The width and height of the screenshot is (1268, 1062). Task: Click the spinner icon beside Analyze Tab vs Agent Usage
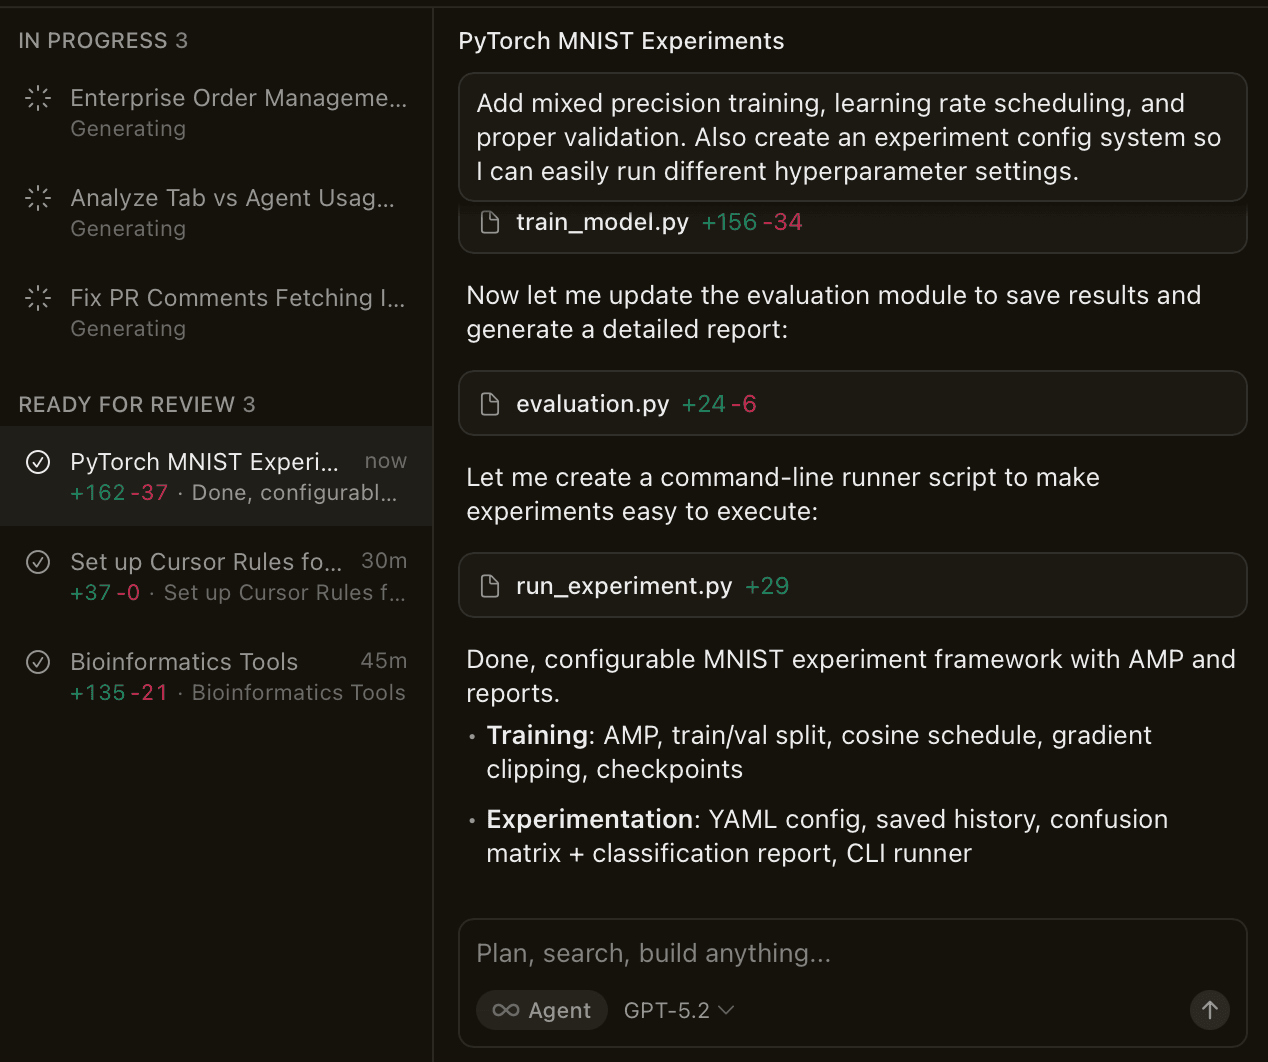[37, 197]
